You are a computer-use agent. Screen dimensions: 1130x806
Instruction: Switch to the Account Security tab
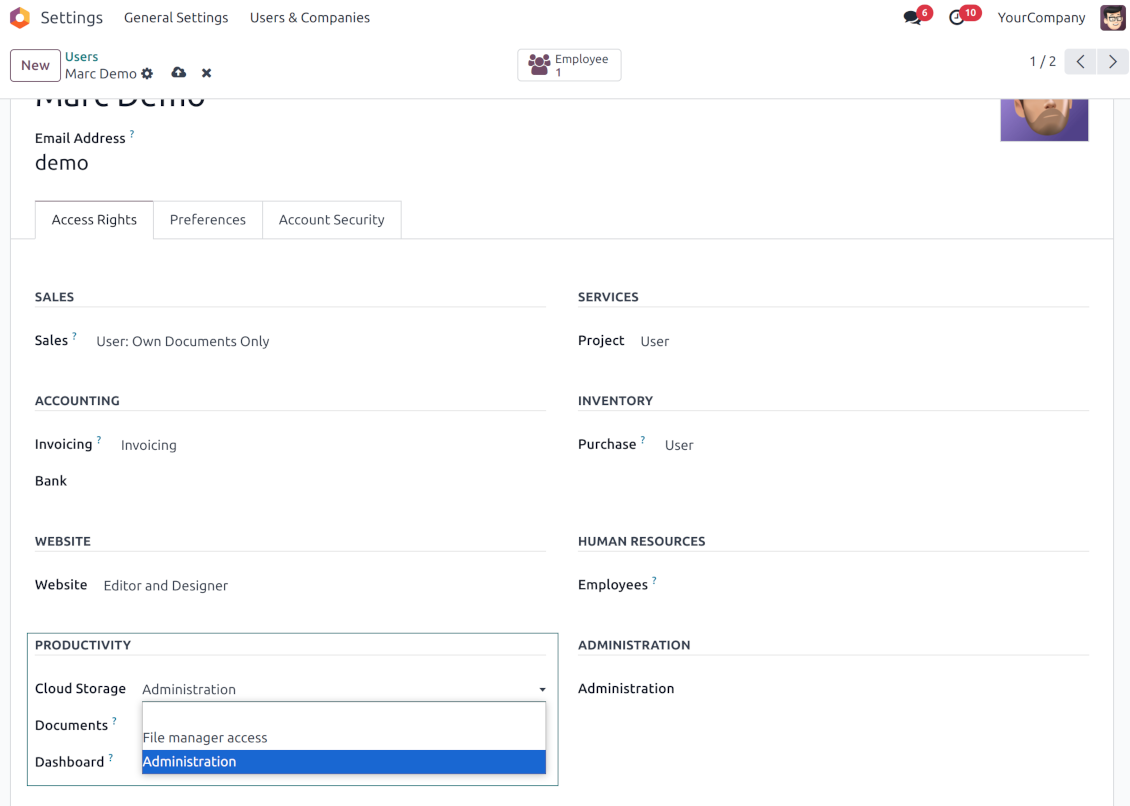pyautogui.click(x=331, y=220)
